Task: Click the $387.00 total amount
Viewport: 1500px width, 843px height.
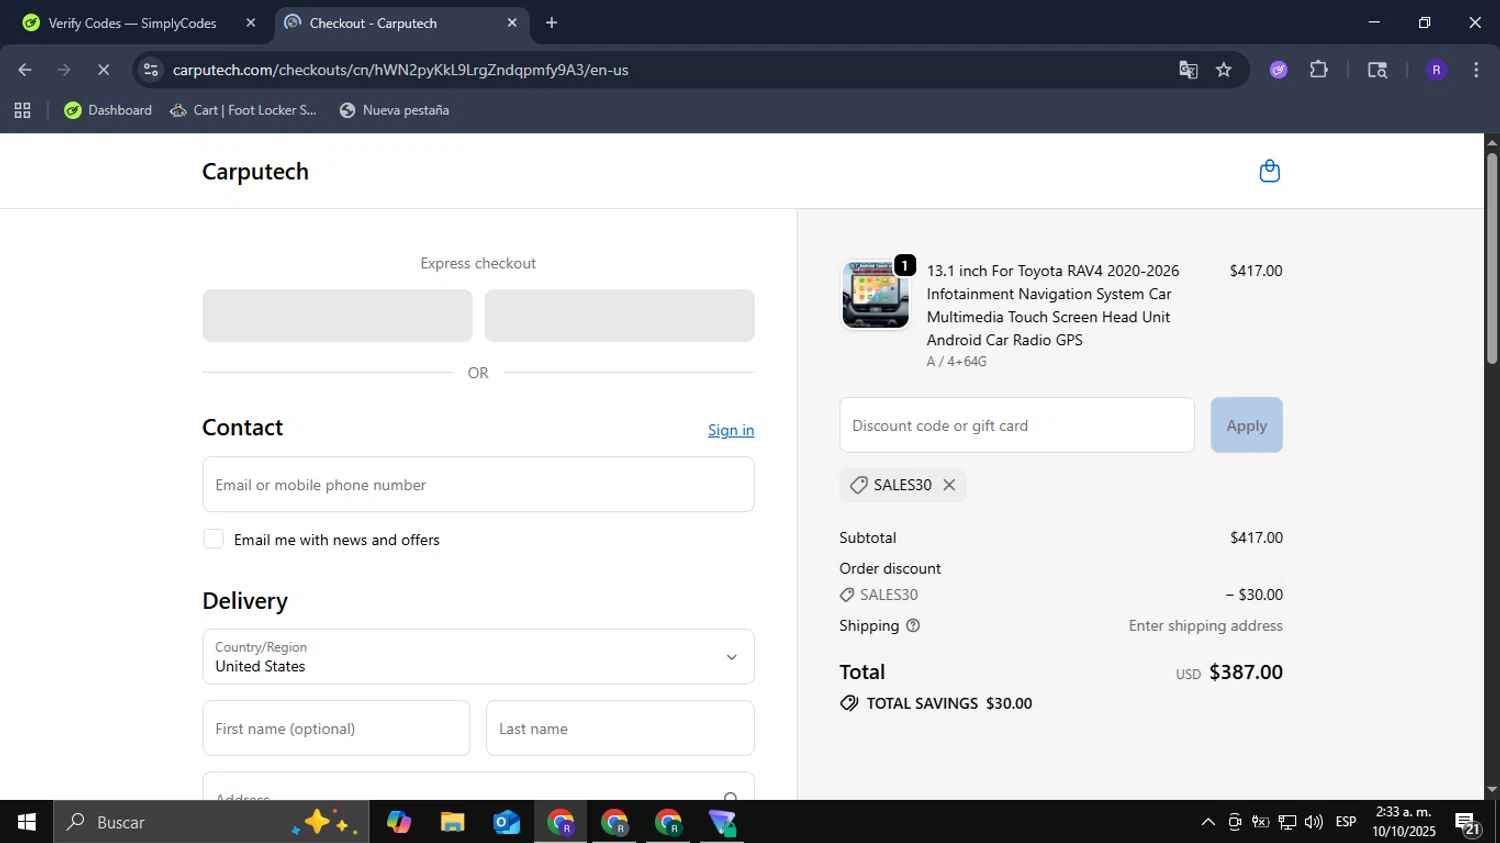Action: 1246,672
